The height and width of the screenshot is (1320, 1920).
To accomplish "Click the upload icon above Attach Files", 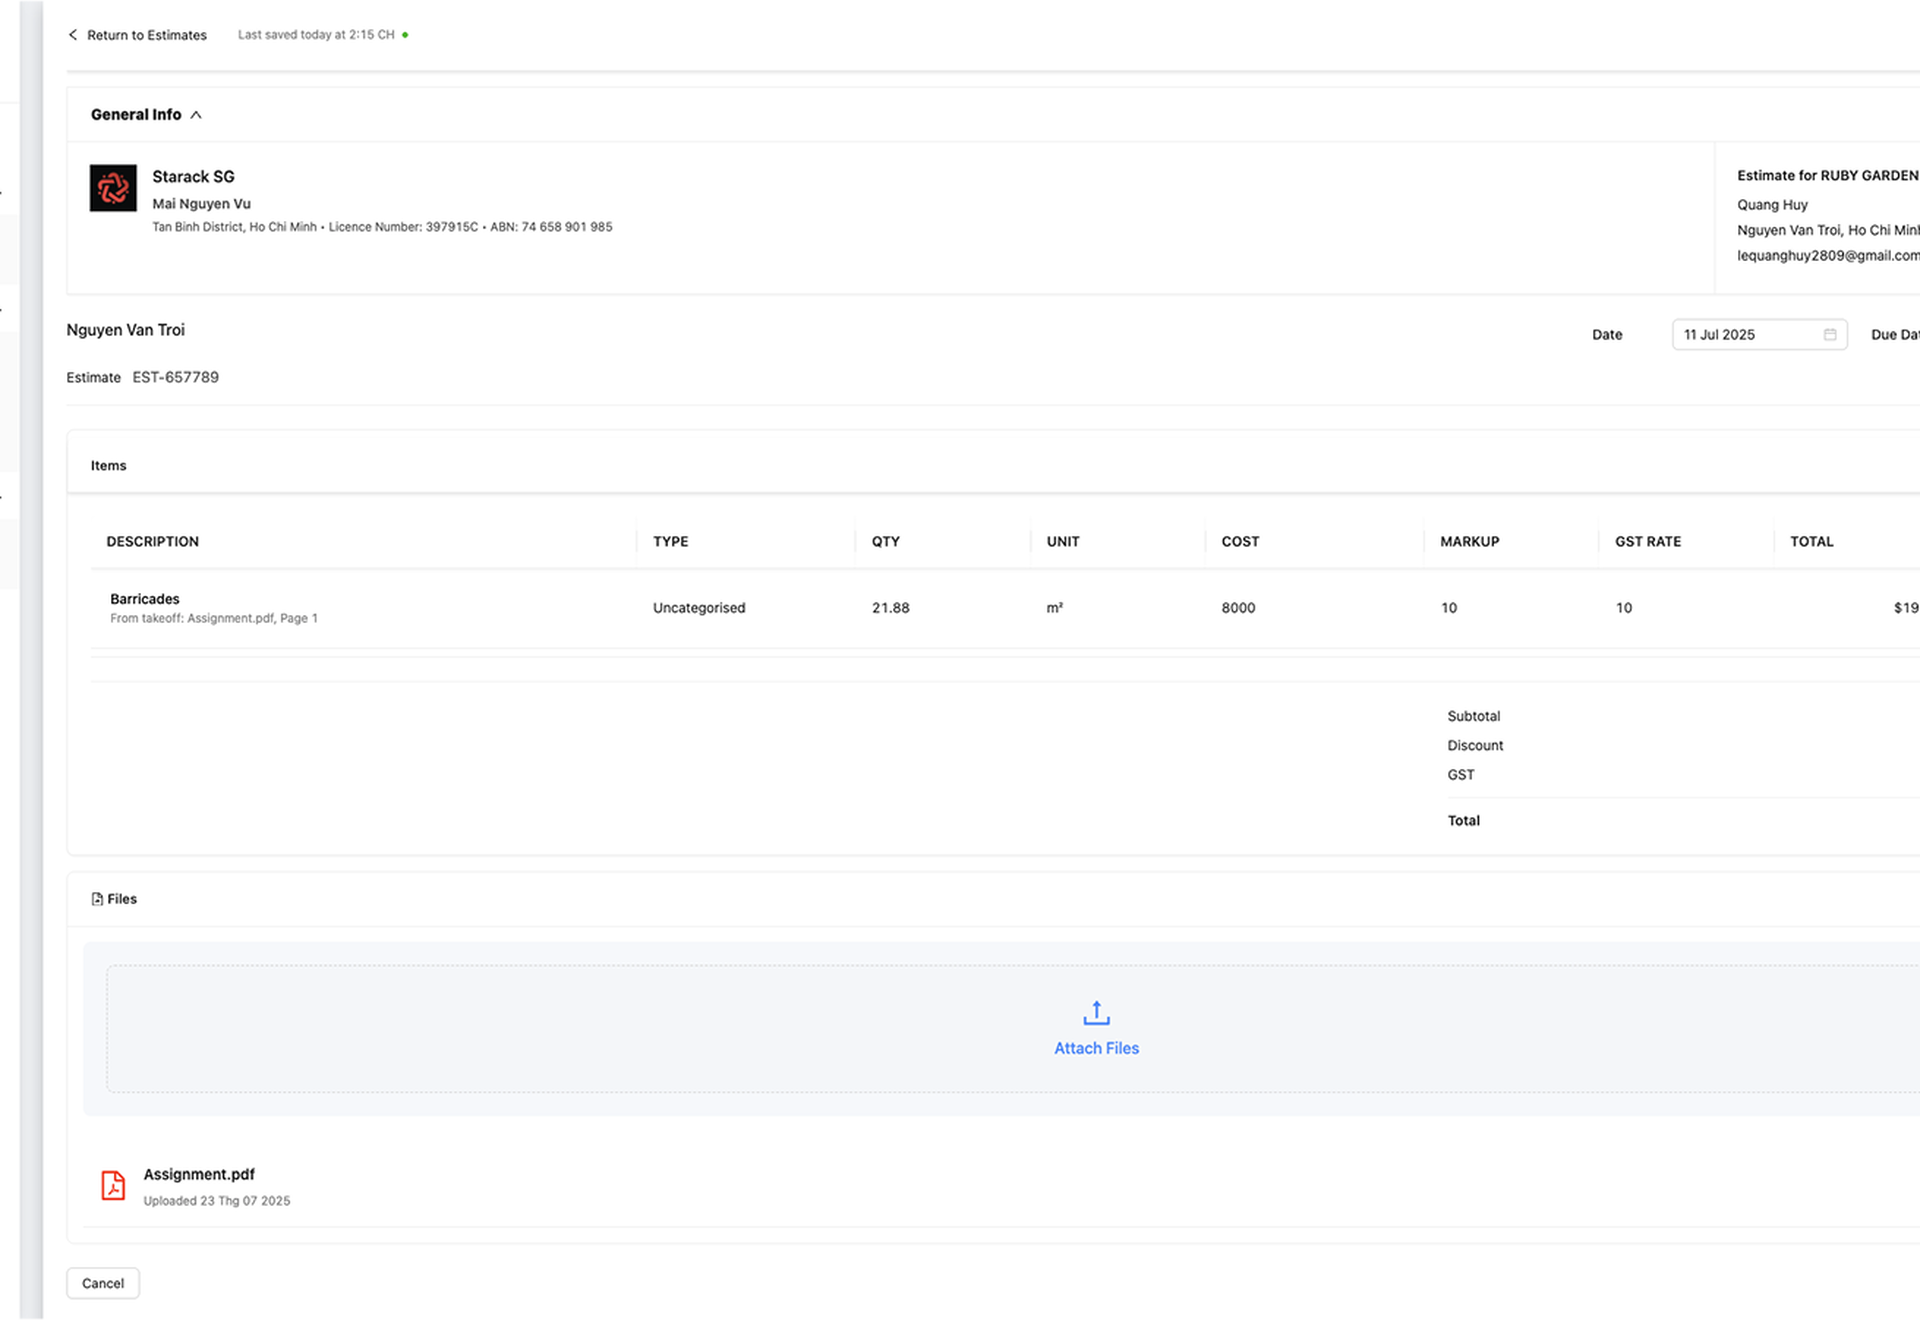I will point(1096,1013).
